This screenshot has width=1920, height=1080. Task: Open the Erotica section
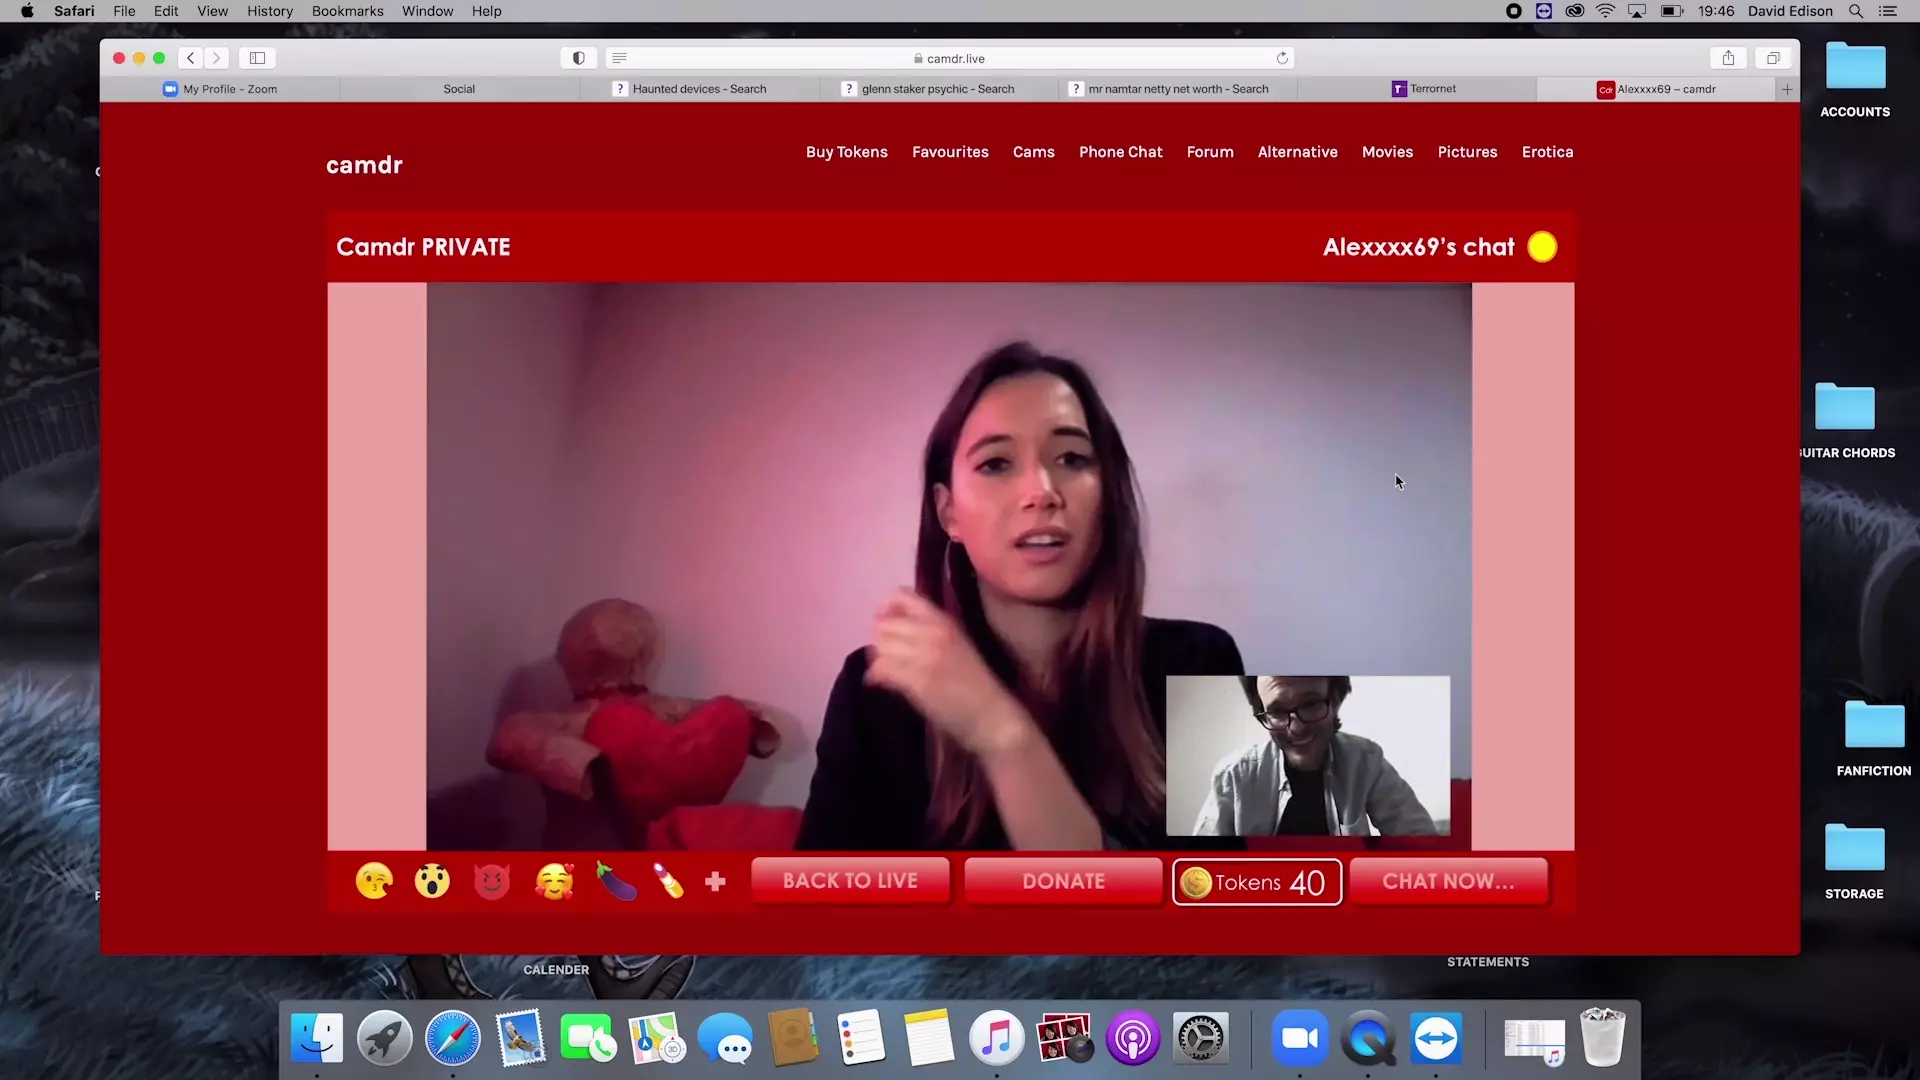tap(1547, 152)
